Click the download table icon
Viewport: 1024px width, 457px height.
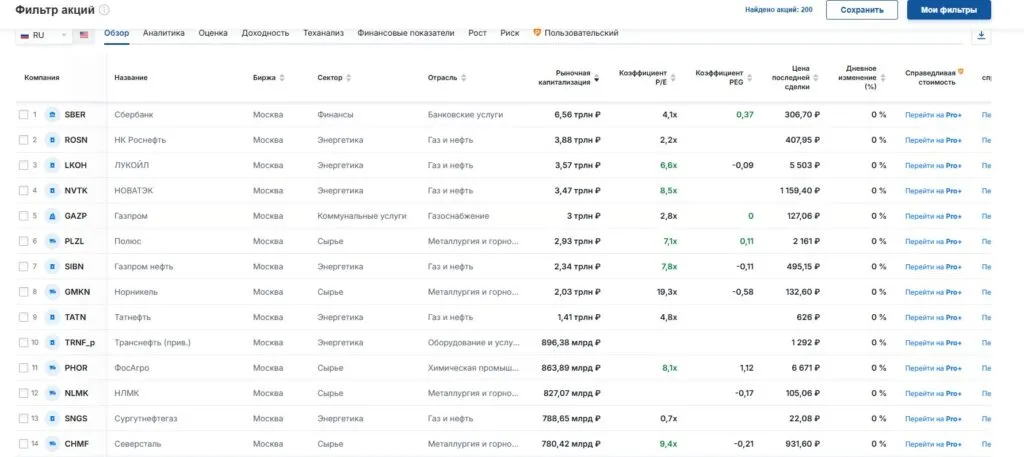[x=980, y=35]
